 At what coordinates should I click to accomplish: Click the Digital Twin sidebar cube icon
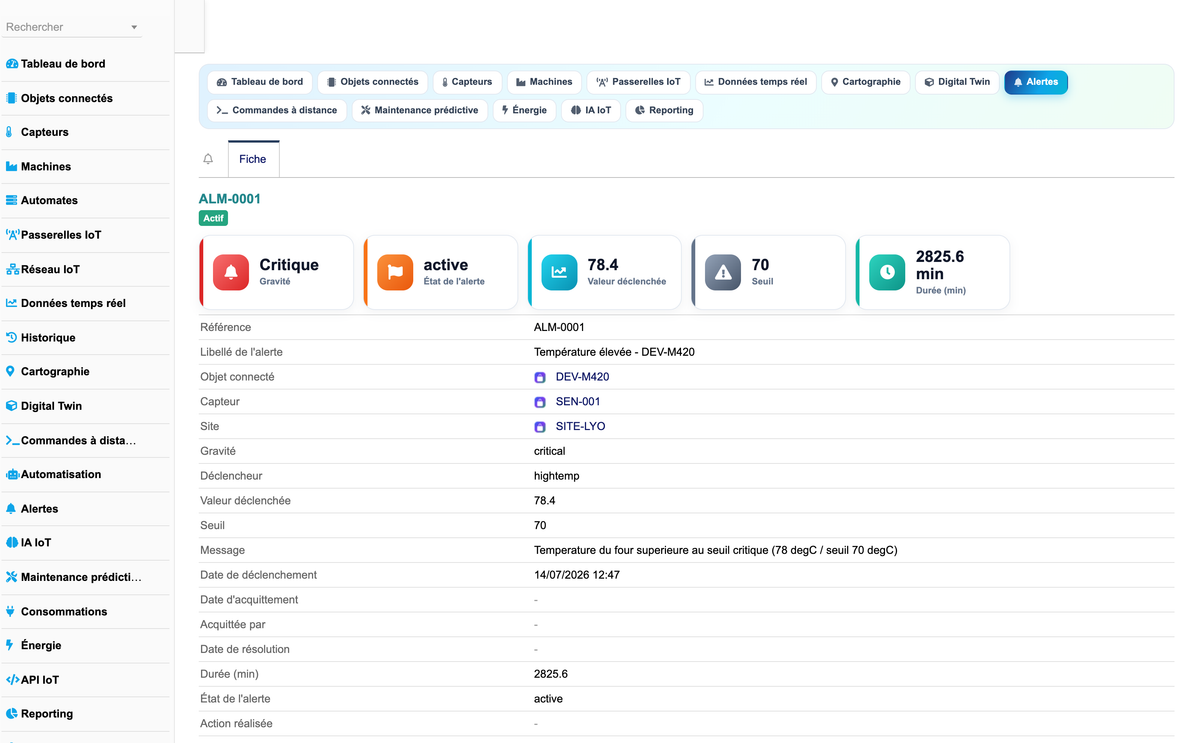(x=12, y=406)
